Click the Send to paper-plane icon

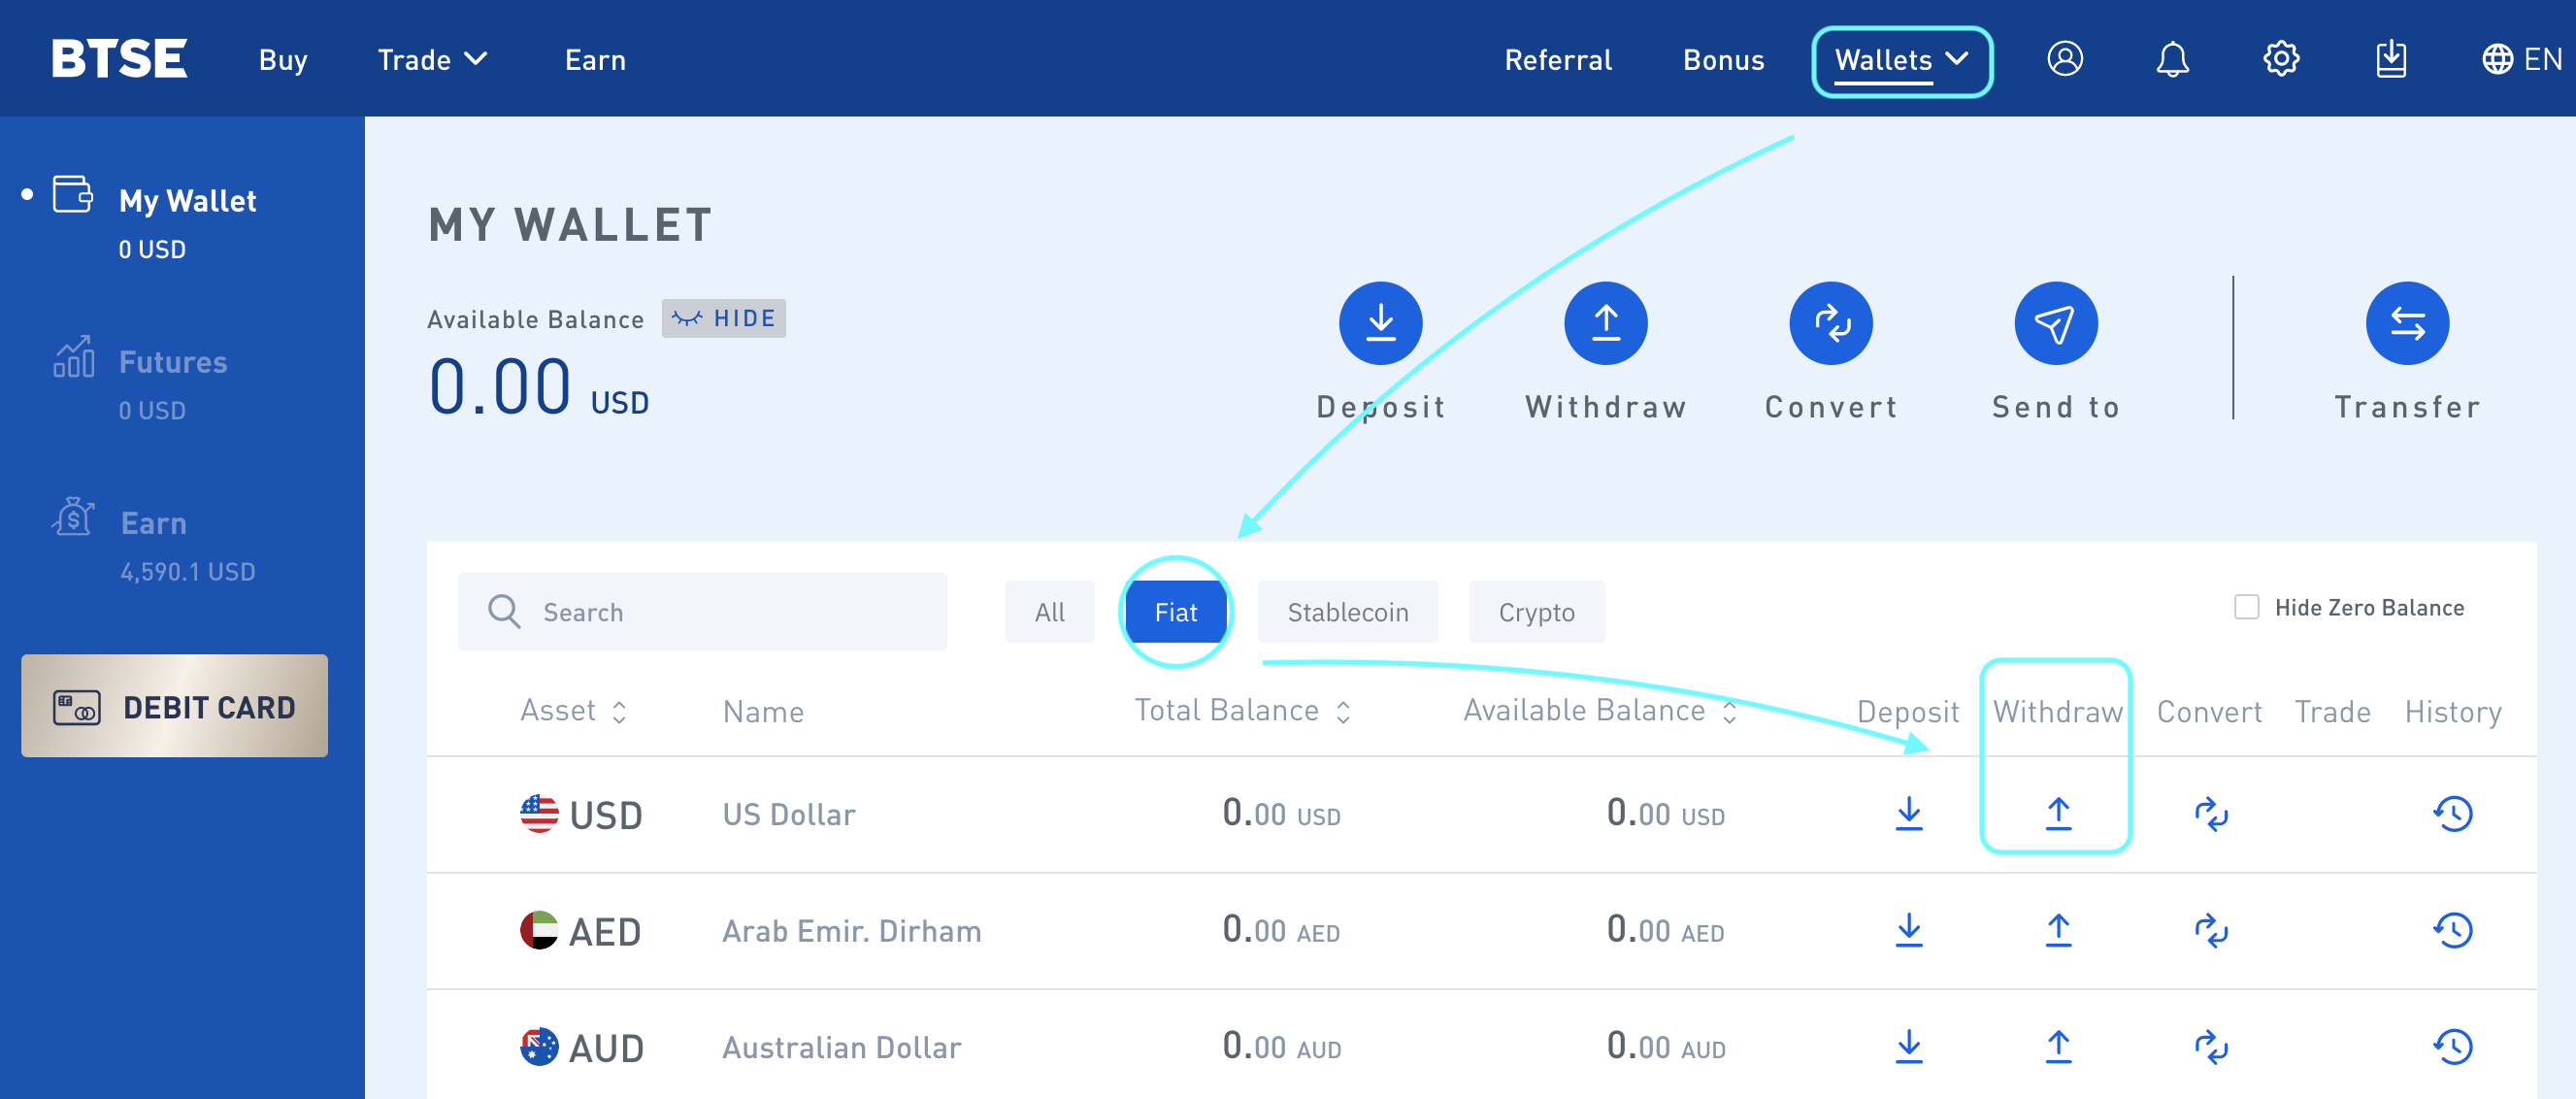[2055, 323]
